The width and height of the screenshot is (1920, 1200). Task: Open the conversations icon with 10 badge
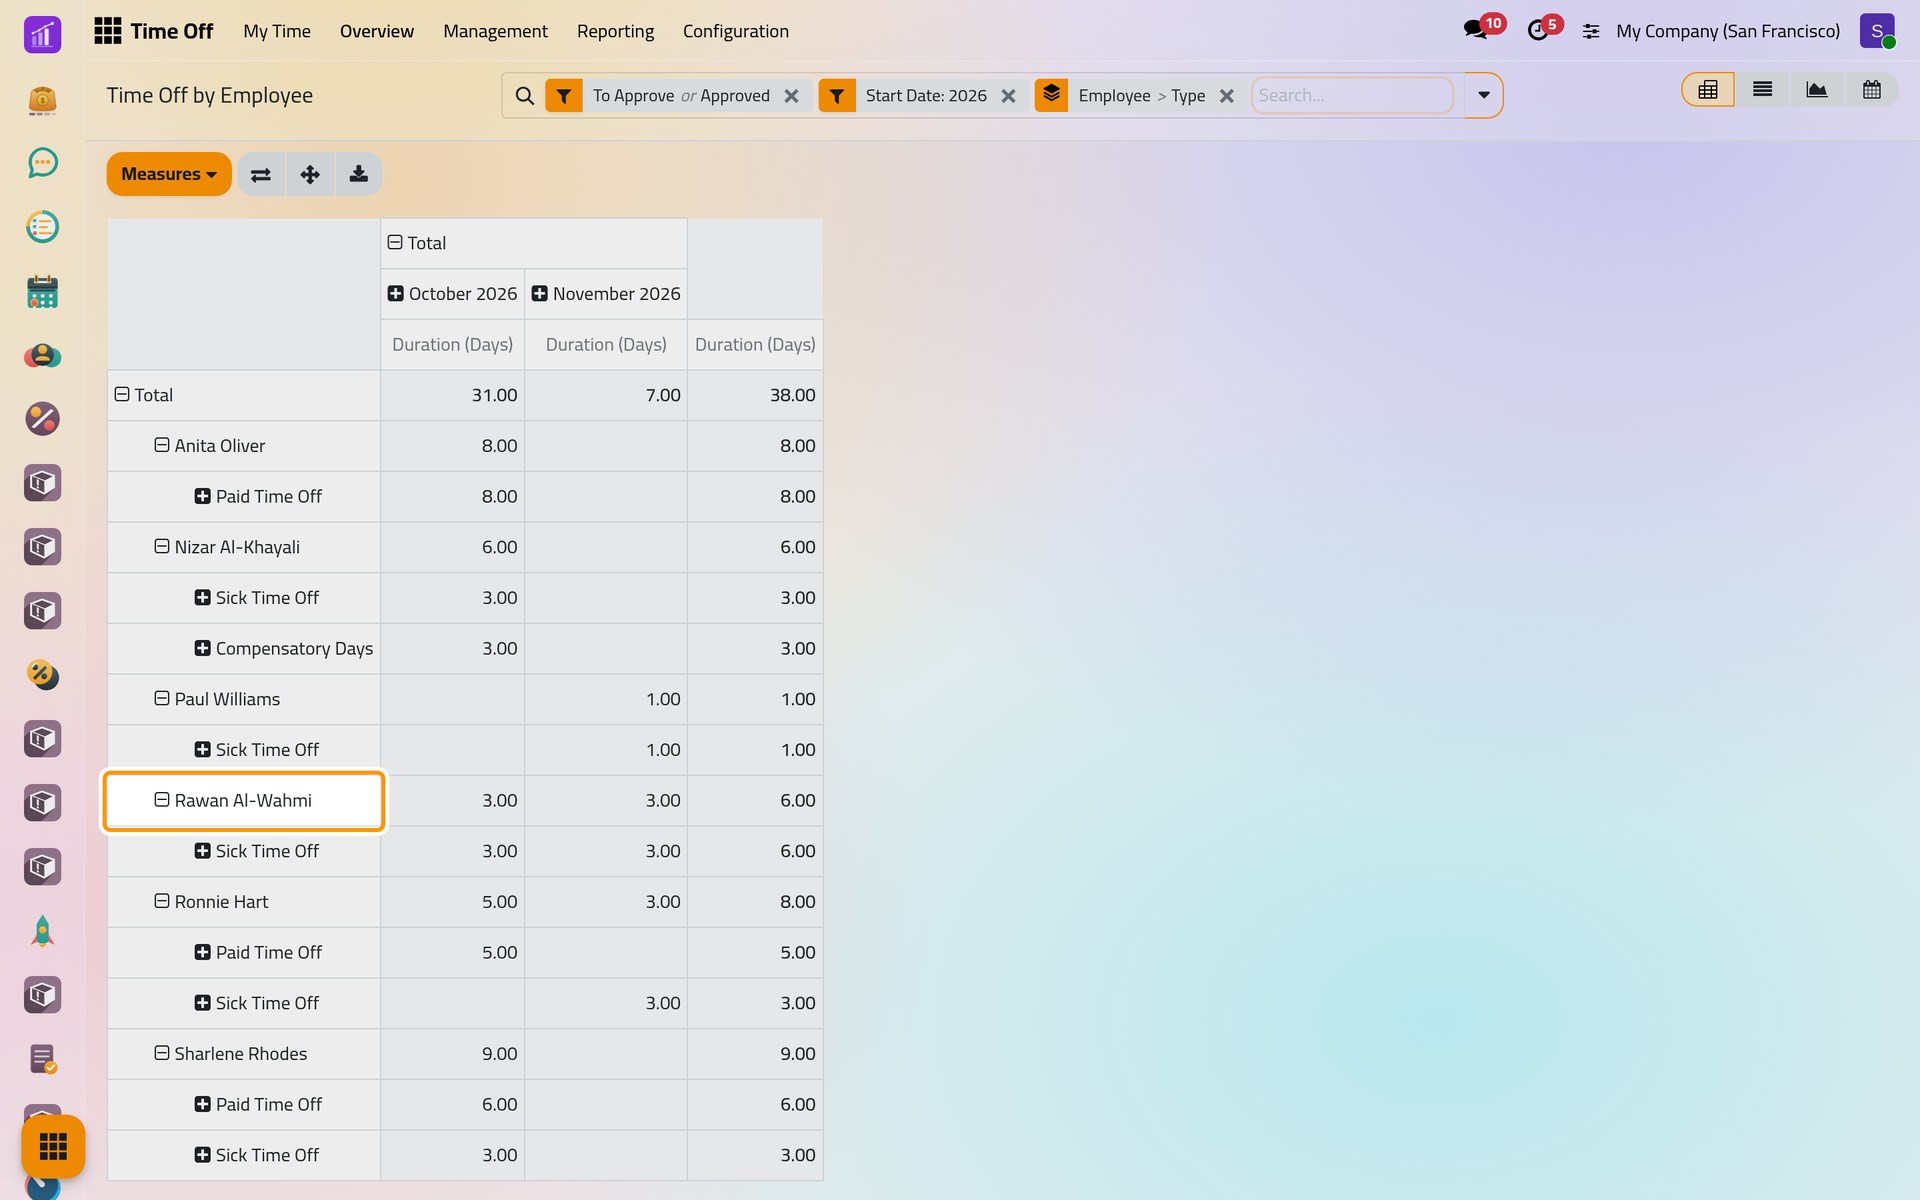click(x=1476, y=30)
